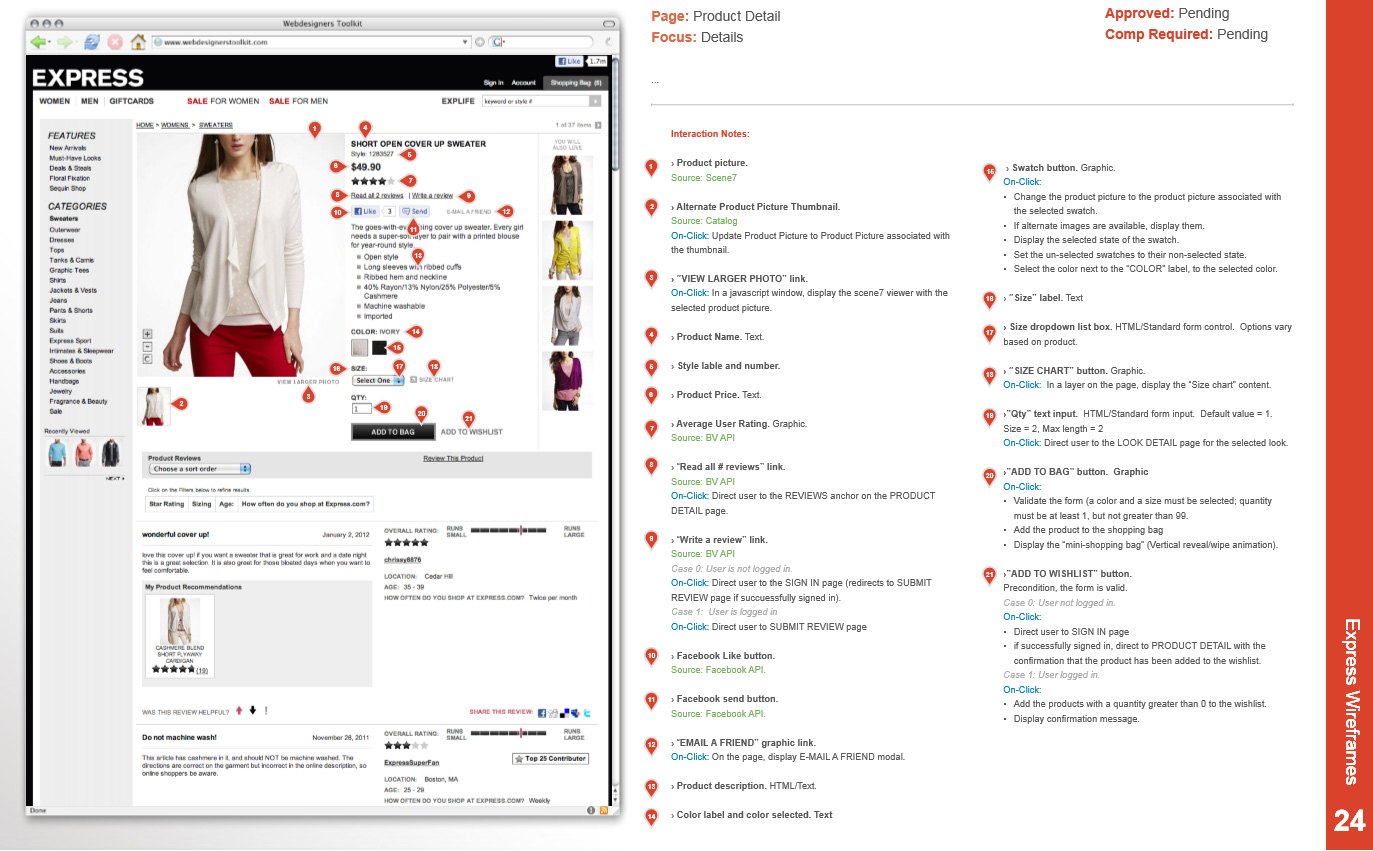Select the Sizing review filter
The image size is (1373, 851).
tap(201, 505)
